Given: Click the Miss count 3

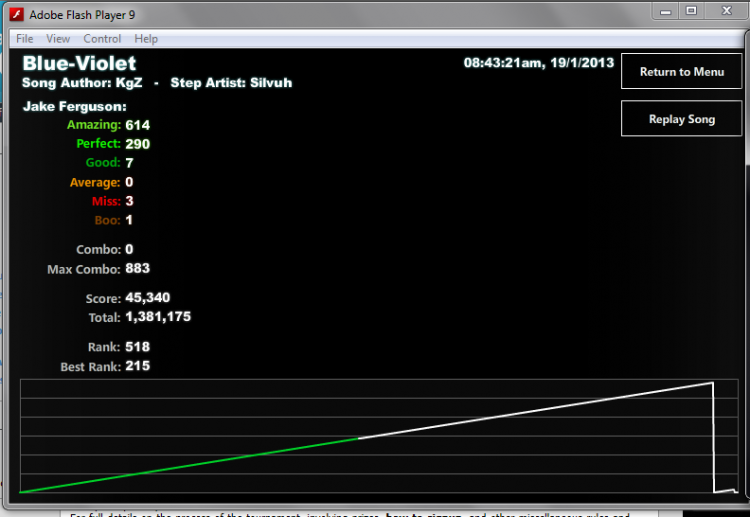Looking at the screenshot, I should coord(129,201).
